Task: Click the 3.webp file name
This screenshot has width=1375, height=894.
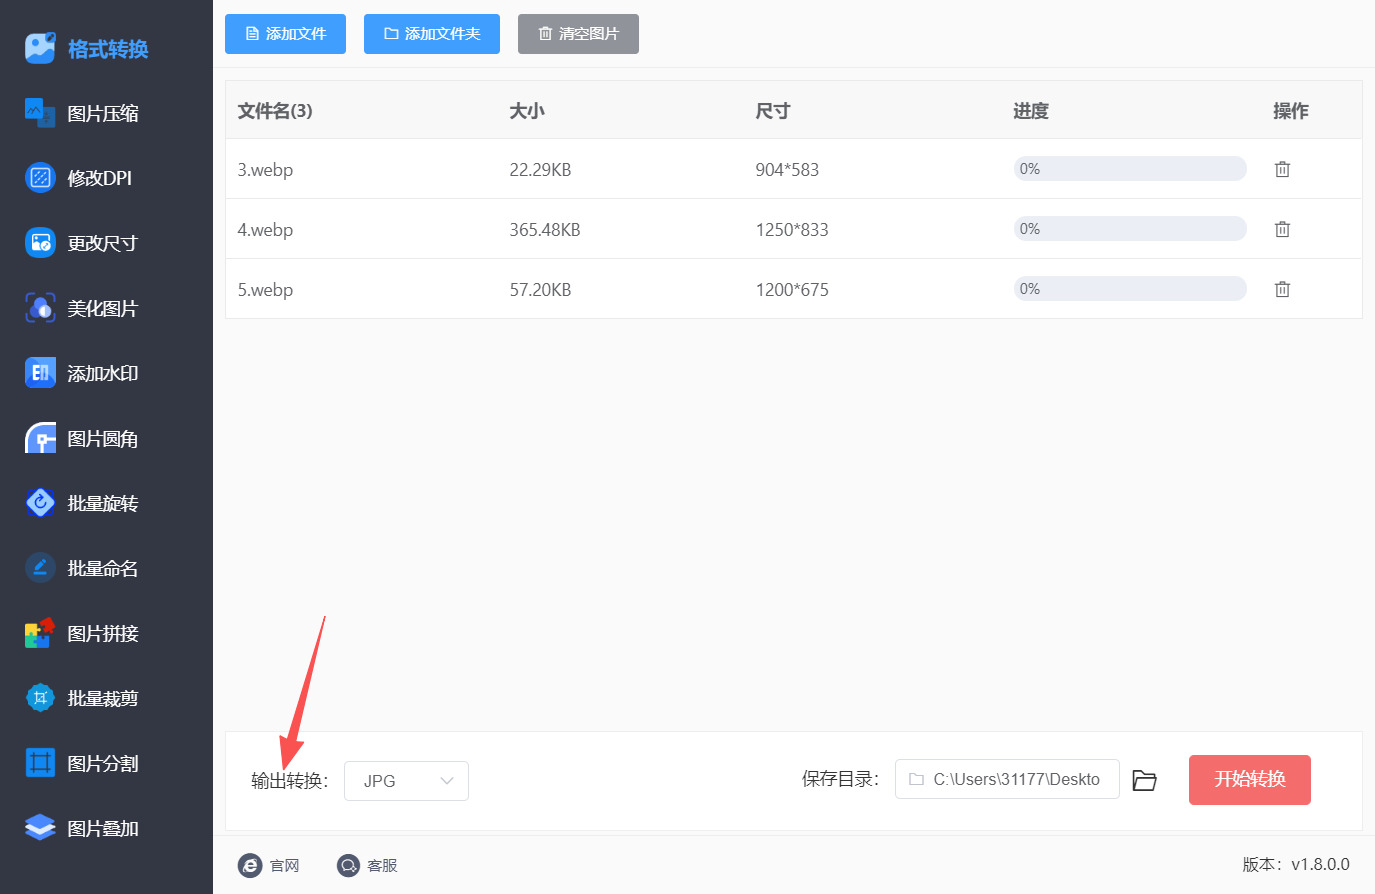Action: 265,170
